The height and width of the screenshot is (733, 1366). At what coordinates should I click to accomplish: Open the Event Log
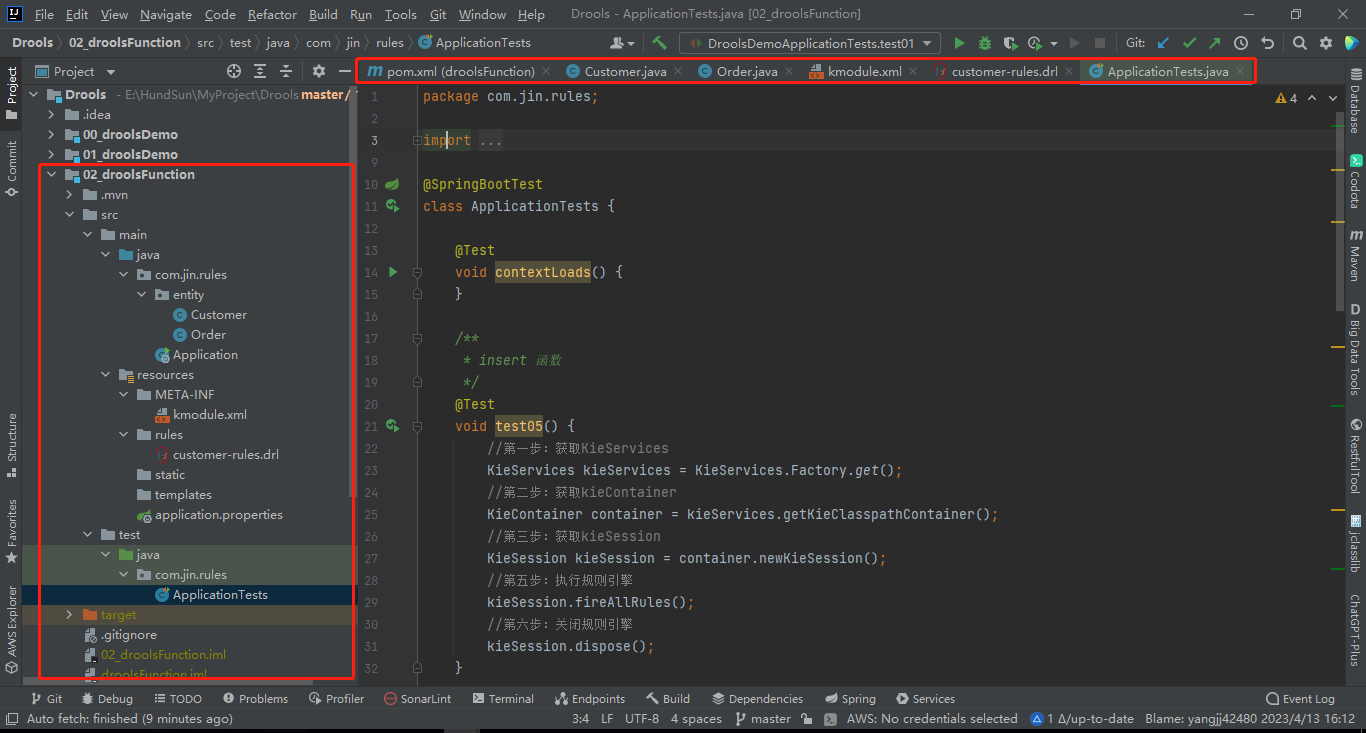pyautogui.click(x=1300, y=699)
